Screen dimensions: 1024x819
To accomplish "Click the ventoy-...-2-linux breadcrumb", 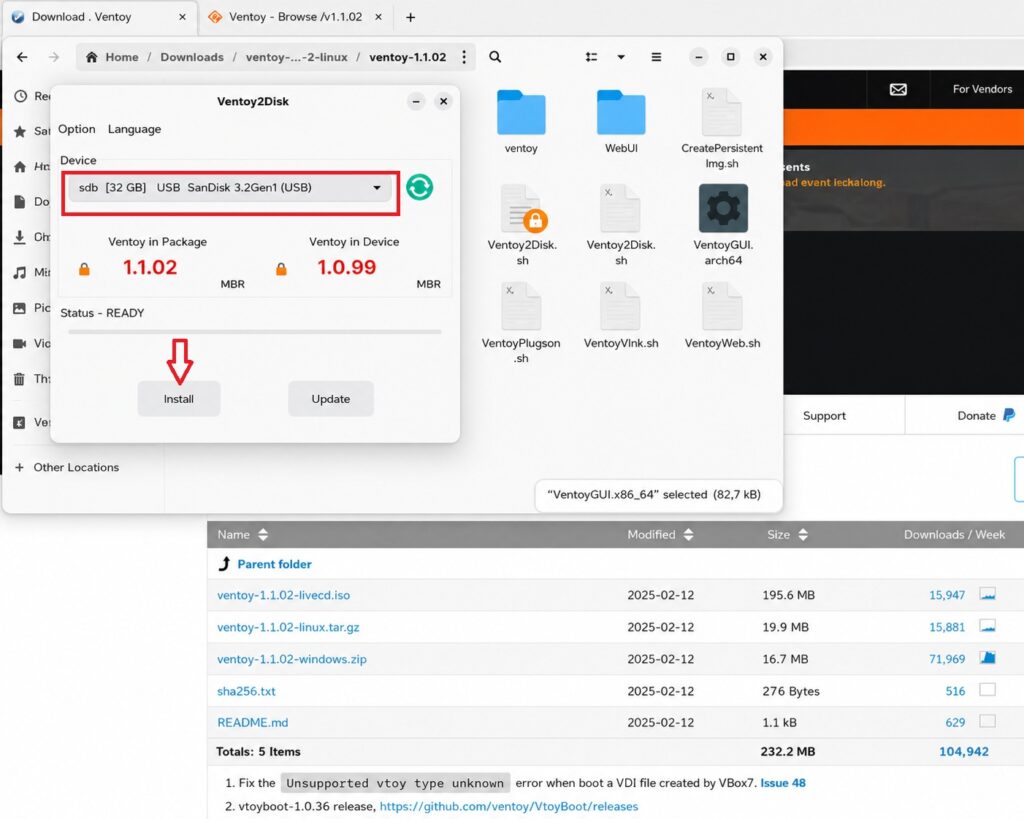I will click(296, 57).
